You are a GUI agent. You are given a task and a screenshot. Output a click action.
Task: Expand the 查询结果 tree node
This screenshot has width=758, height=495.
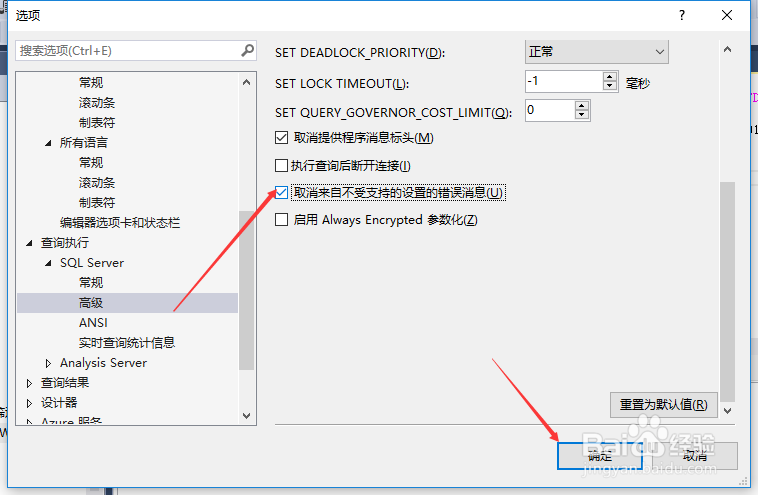click(29, 383)
